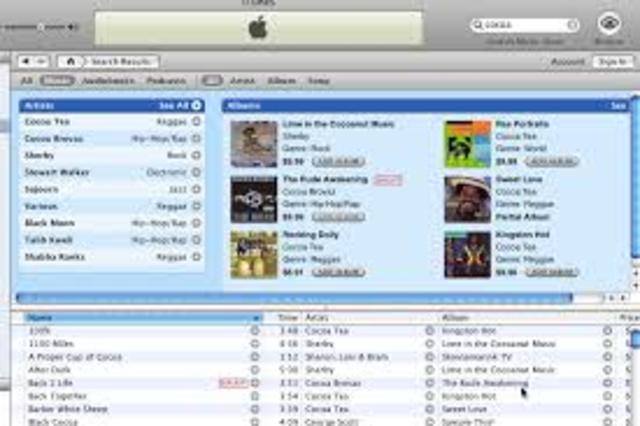This screenshot has height=426, width=640.
Task: Open the Sweet Love album cover
Action: click(x=467, y=199)
